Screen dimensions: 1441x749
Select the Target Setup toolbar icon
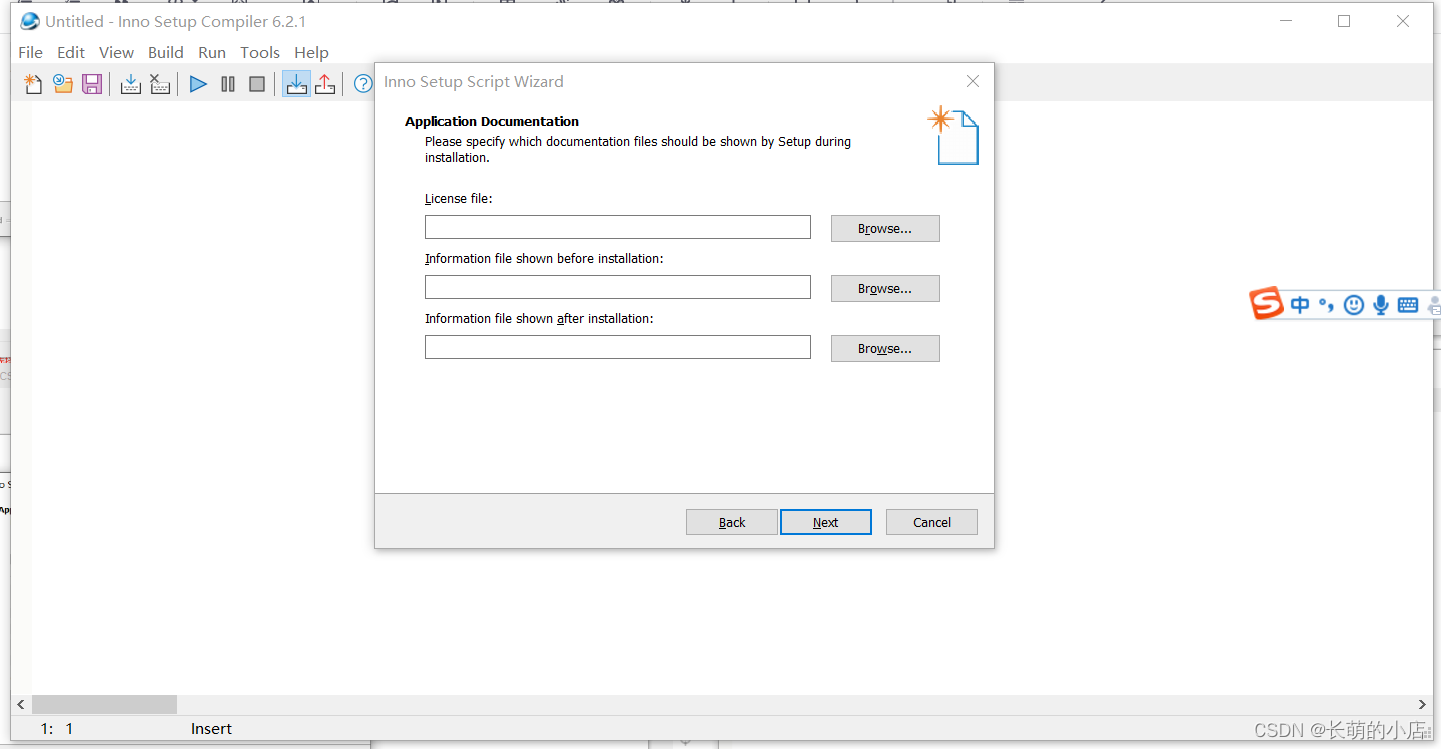tap(296, 84)
